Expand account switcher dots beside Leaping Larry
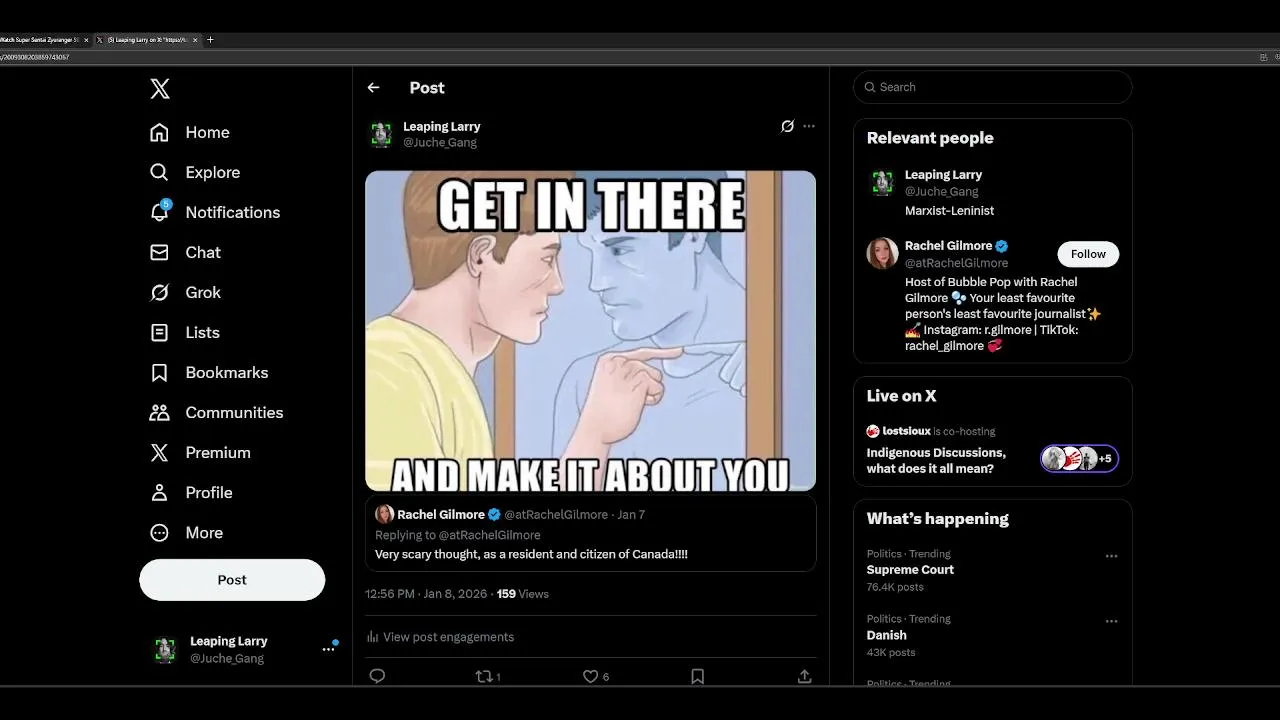The image size is (1280, 720). 328,649
